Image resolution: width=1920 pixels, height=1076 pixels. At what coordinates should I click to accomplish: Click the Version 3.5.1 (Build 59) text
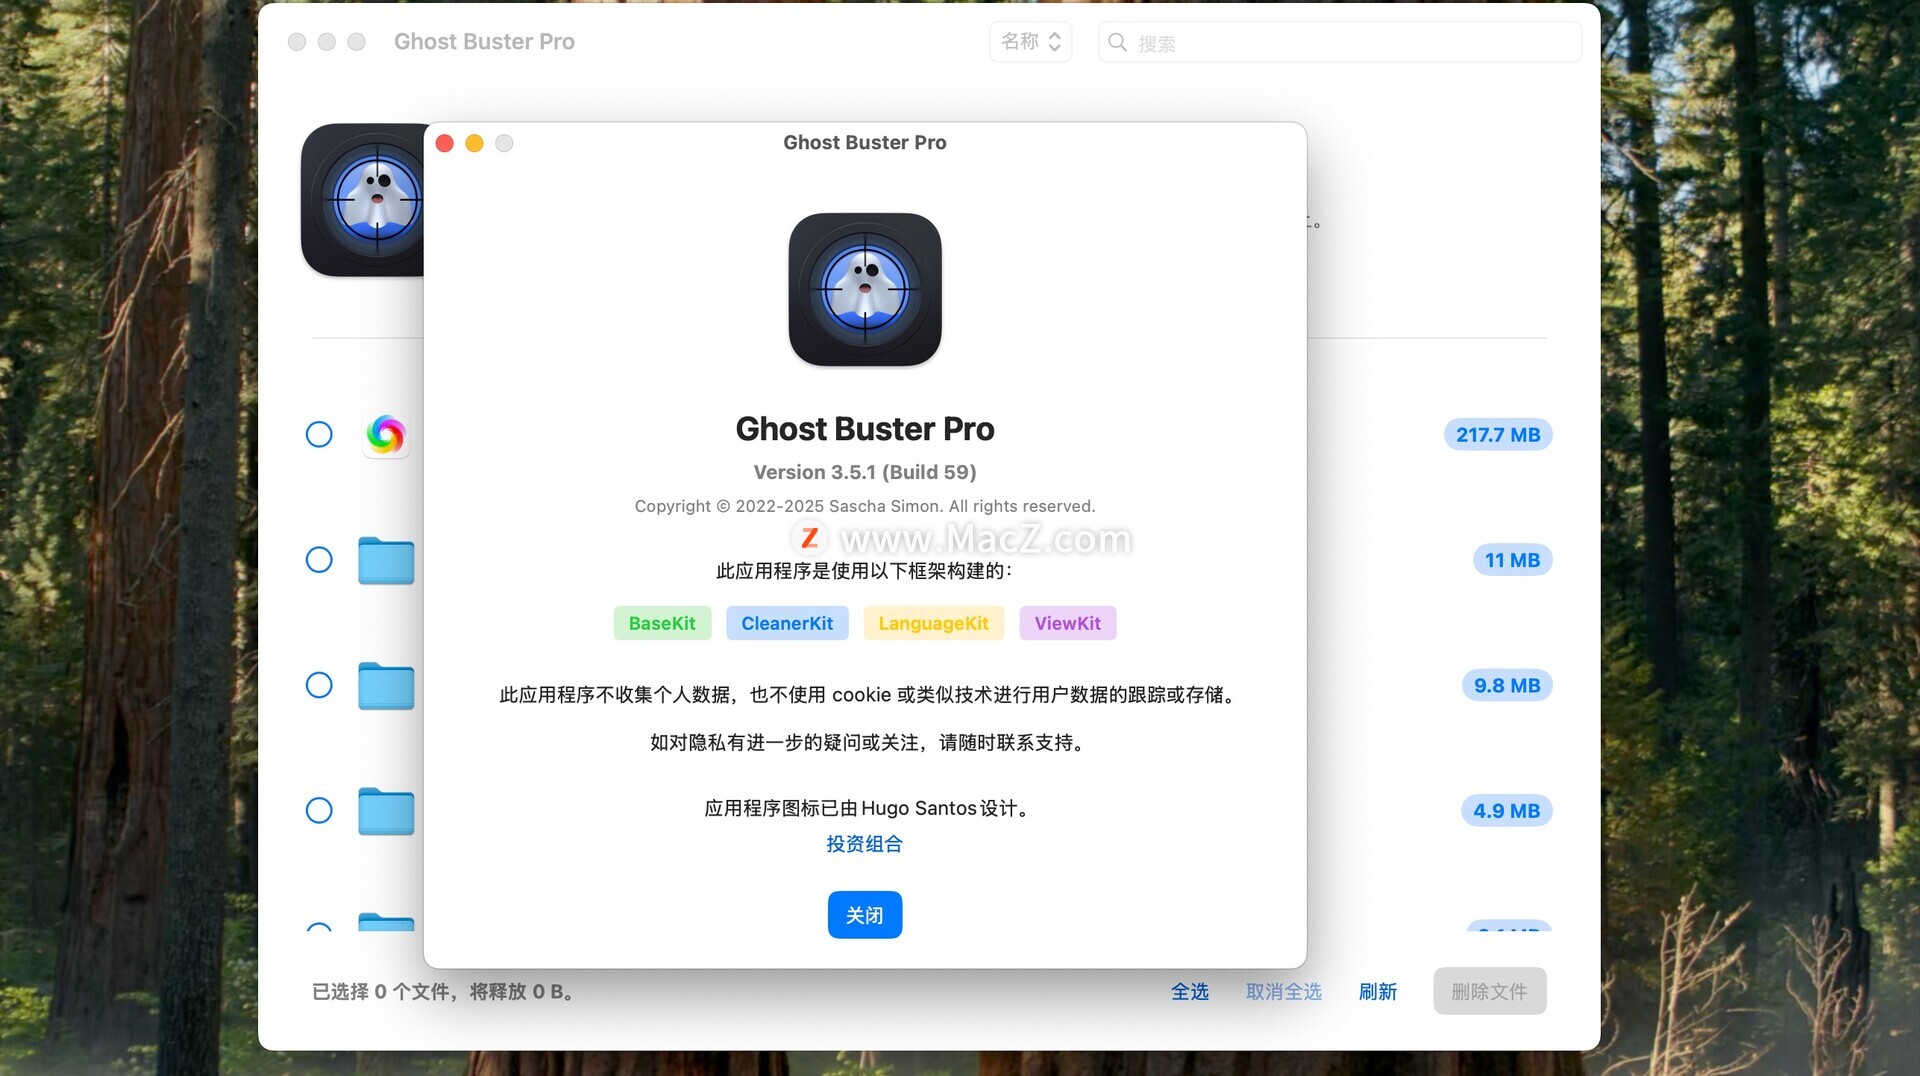pyautogui.click(x=865, y=472)
